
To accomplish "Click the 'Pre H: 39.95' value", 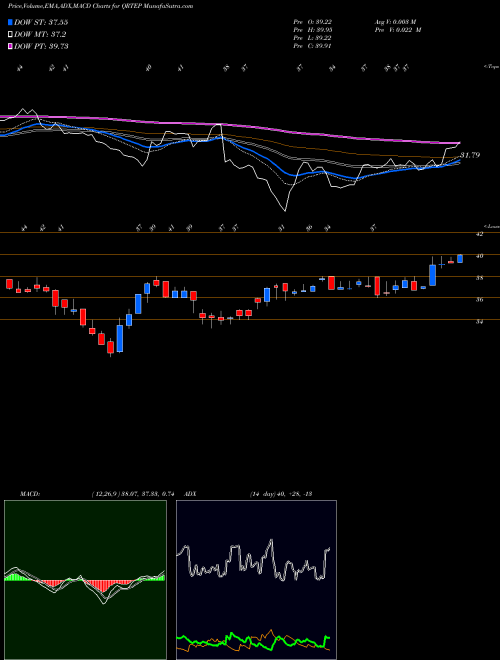I will coord(312,30).
